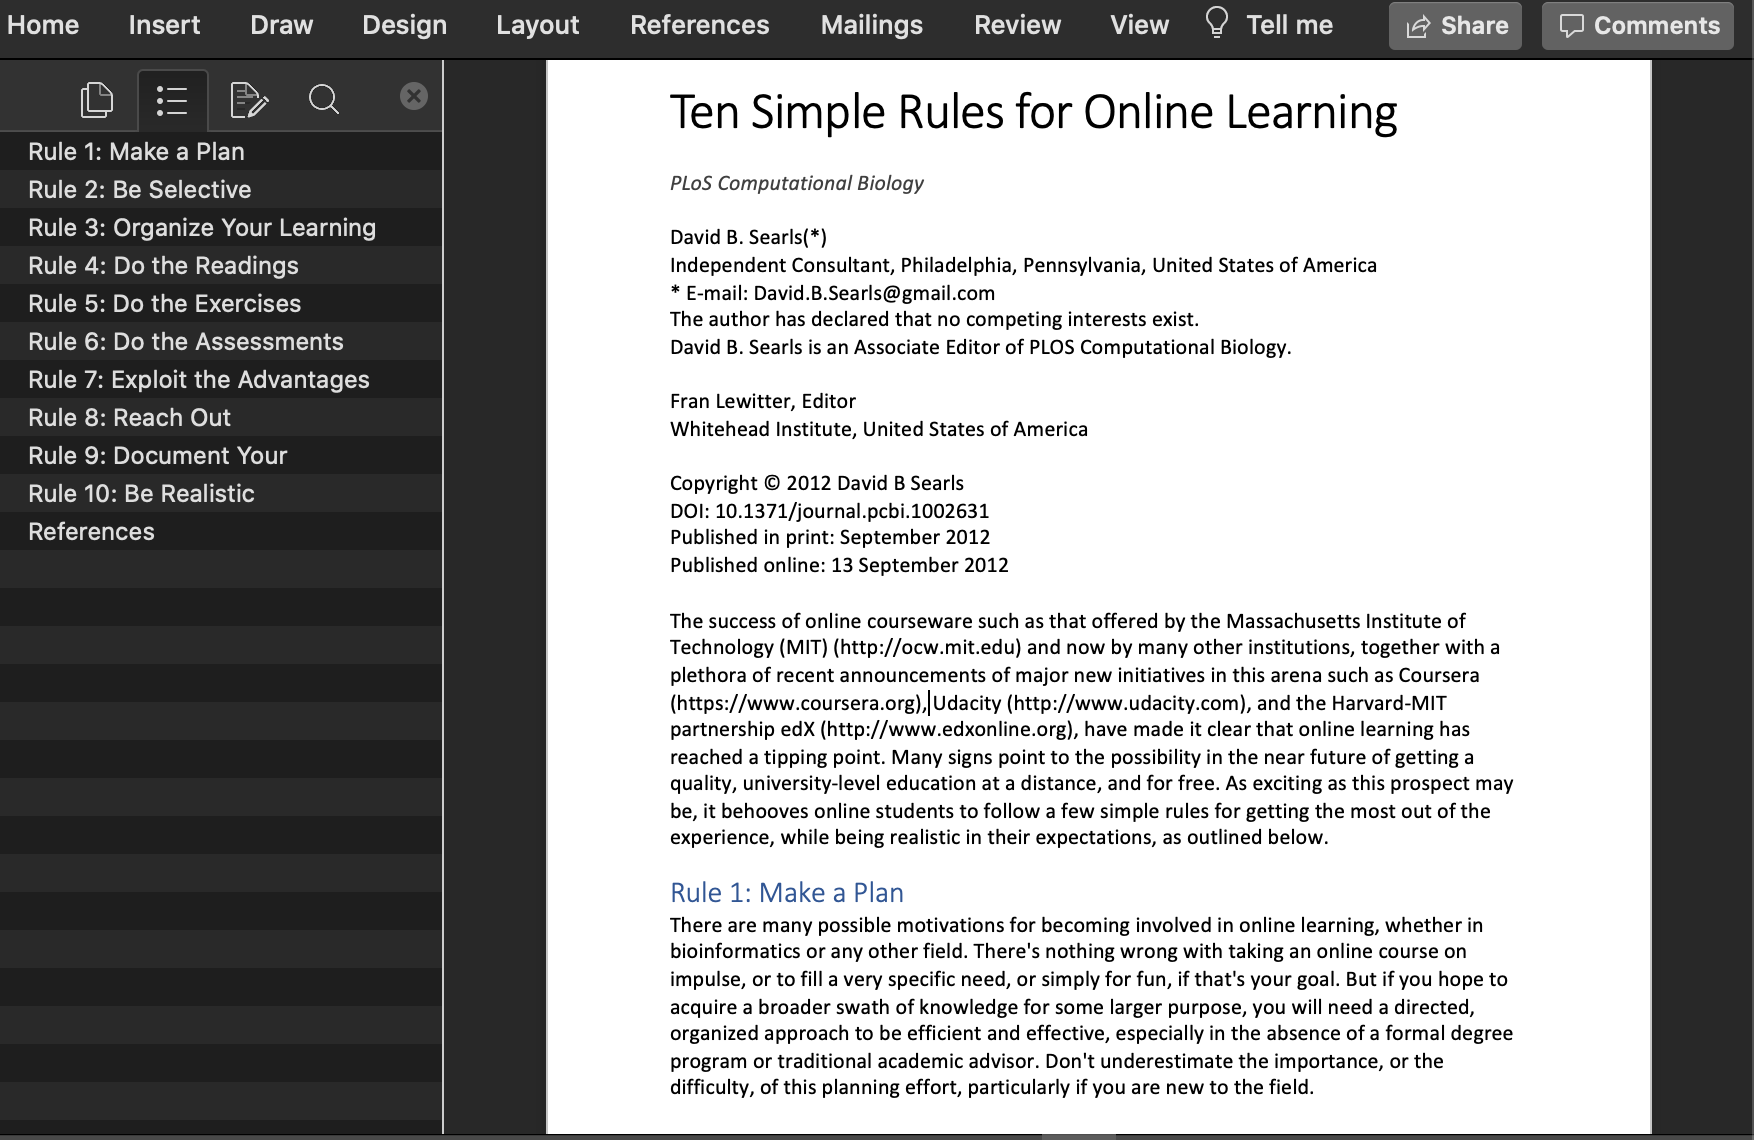Jump to Rule 7: Exploit the Advantages
This screenshot has height=1140, width=1754.
click(199, 380)
